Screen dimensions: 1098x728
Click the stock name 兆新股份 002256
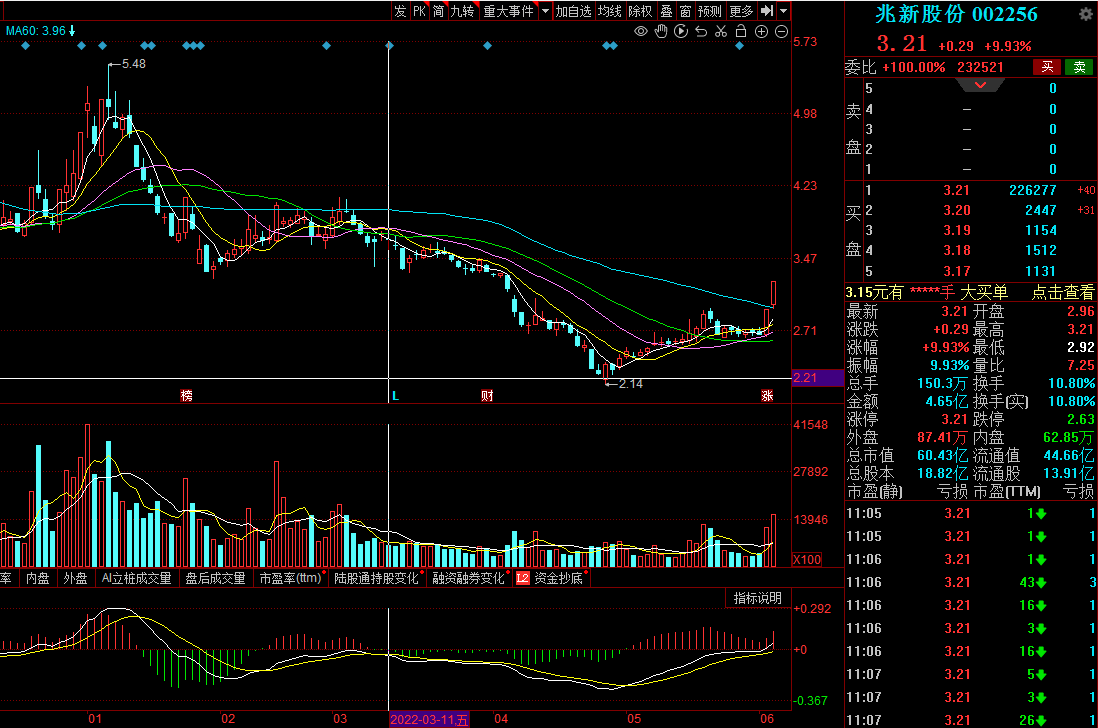(x=957, y=14)
